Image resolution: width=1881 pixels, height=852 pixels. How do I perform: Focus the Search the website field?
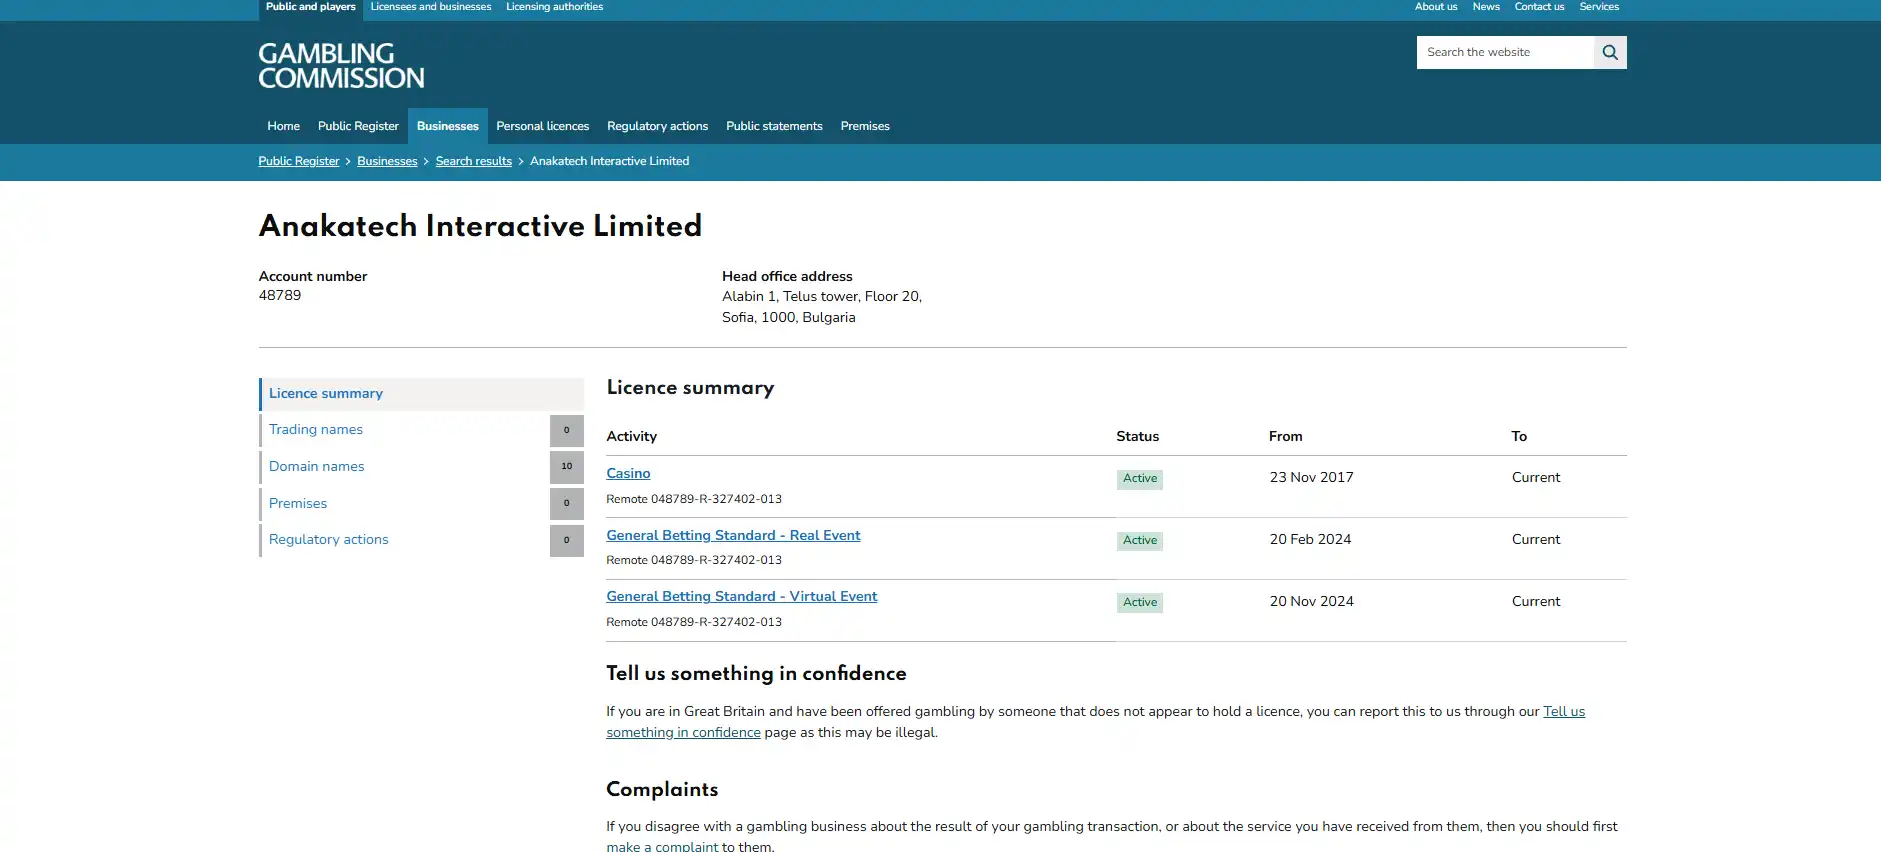coord(1505,53)
